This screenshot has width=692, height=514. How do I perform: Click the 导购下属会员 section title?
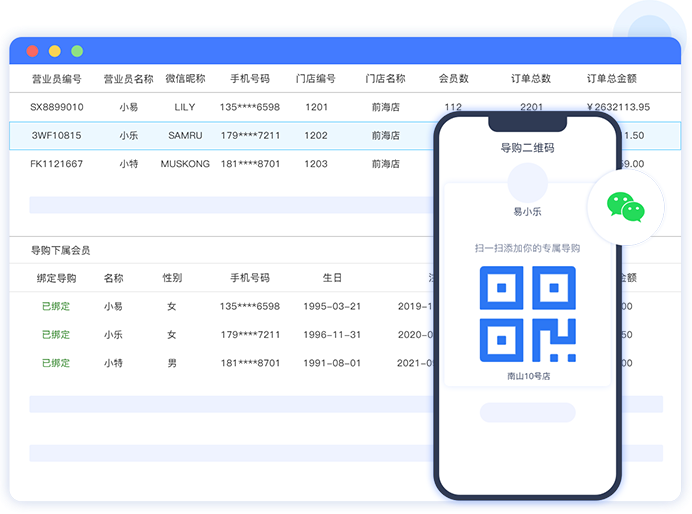pos(60,250)
